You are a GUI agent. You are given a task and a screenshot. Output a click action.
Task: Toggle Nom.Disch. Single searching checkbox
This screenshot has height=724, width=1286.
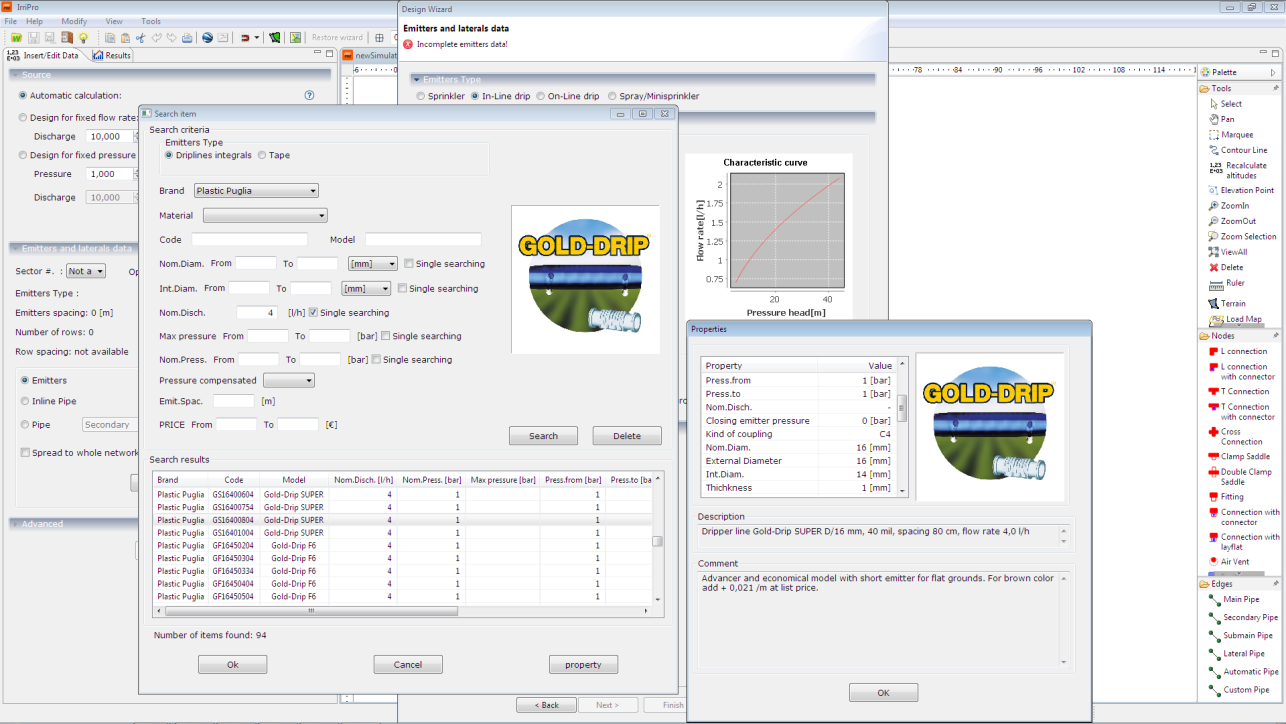pos(313,313)
